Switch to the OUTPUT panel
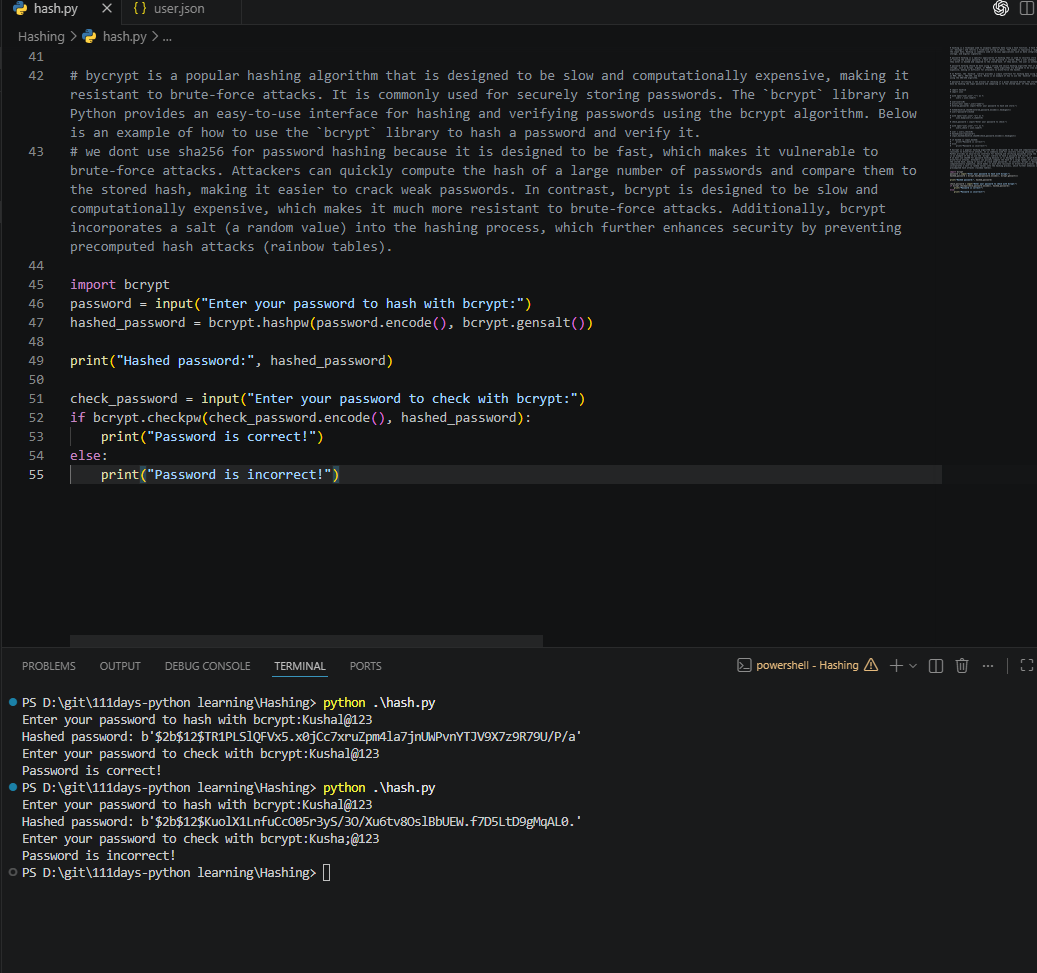Screen dimensions: 1037x973 point(120,666)
